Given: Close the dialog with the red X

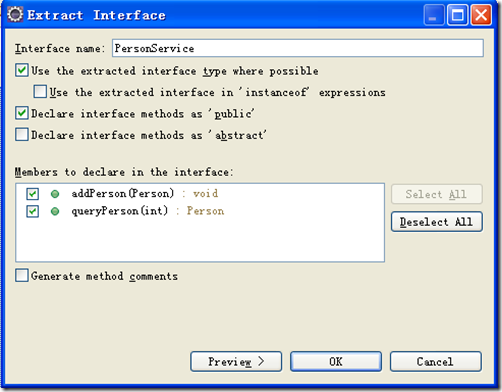Looking at the screenshot, I should [x=481, y=15].
